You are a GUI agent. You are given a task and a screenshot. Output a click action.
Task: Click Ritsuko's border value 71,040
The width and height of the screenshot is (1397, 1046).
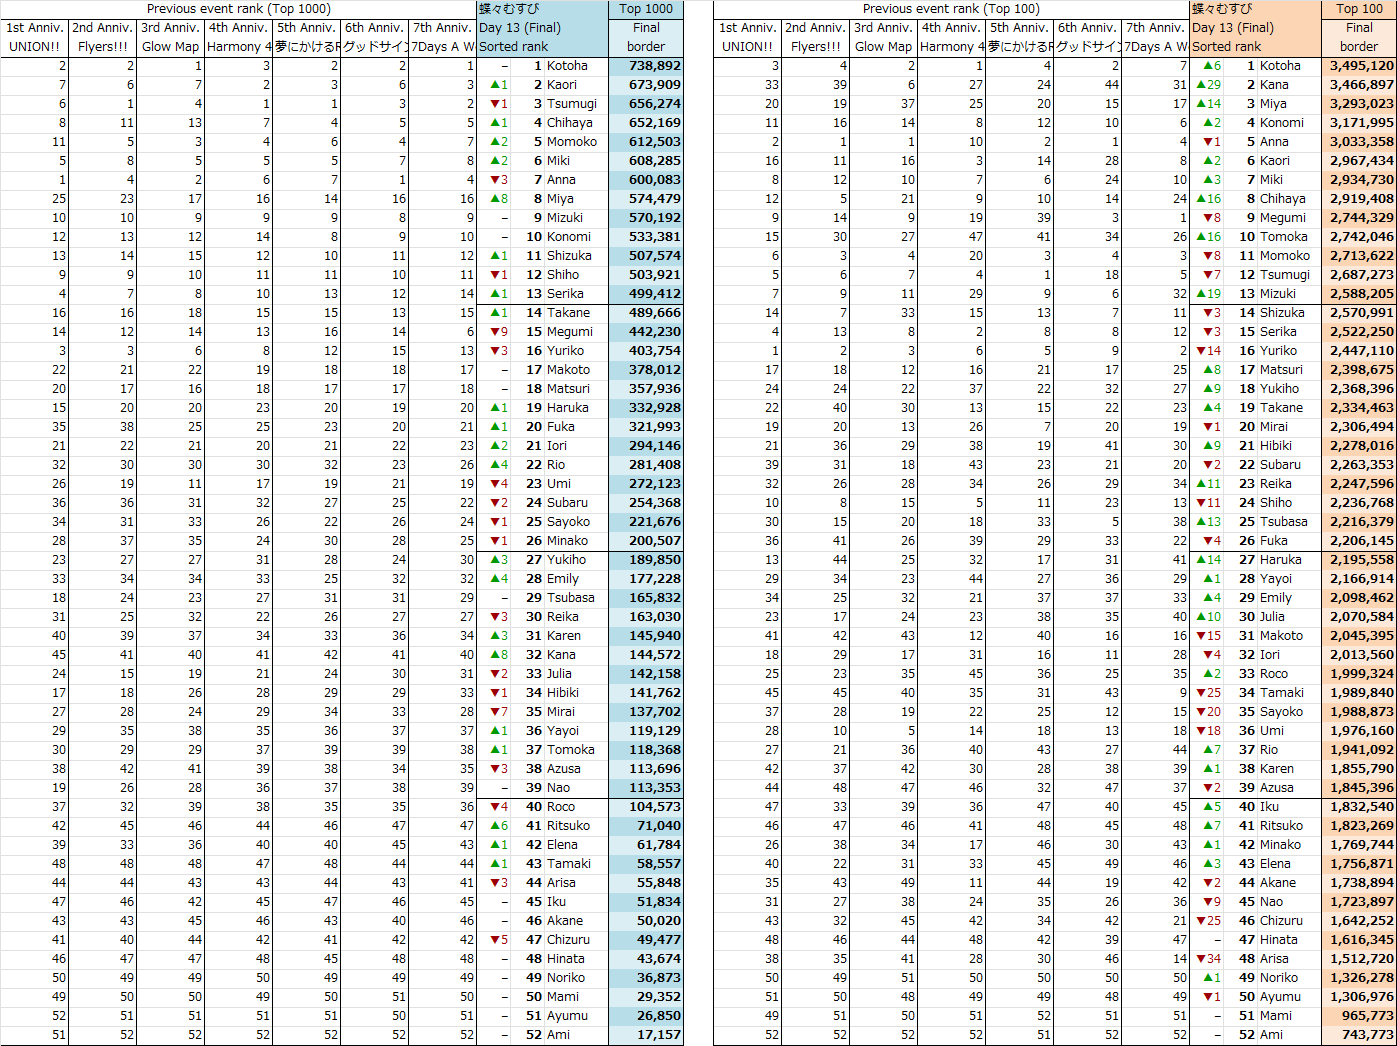[x=646, y=826]
